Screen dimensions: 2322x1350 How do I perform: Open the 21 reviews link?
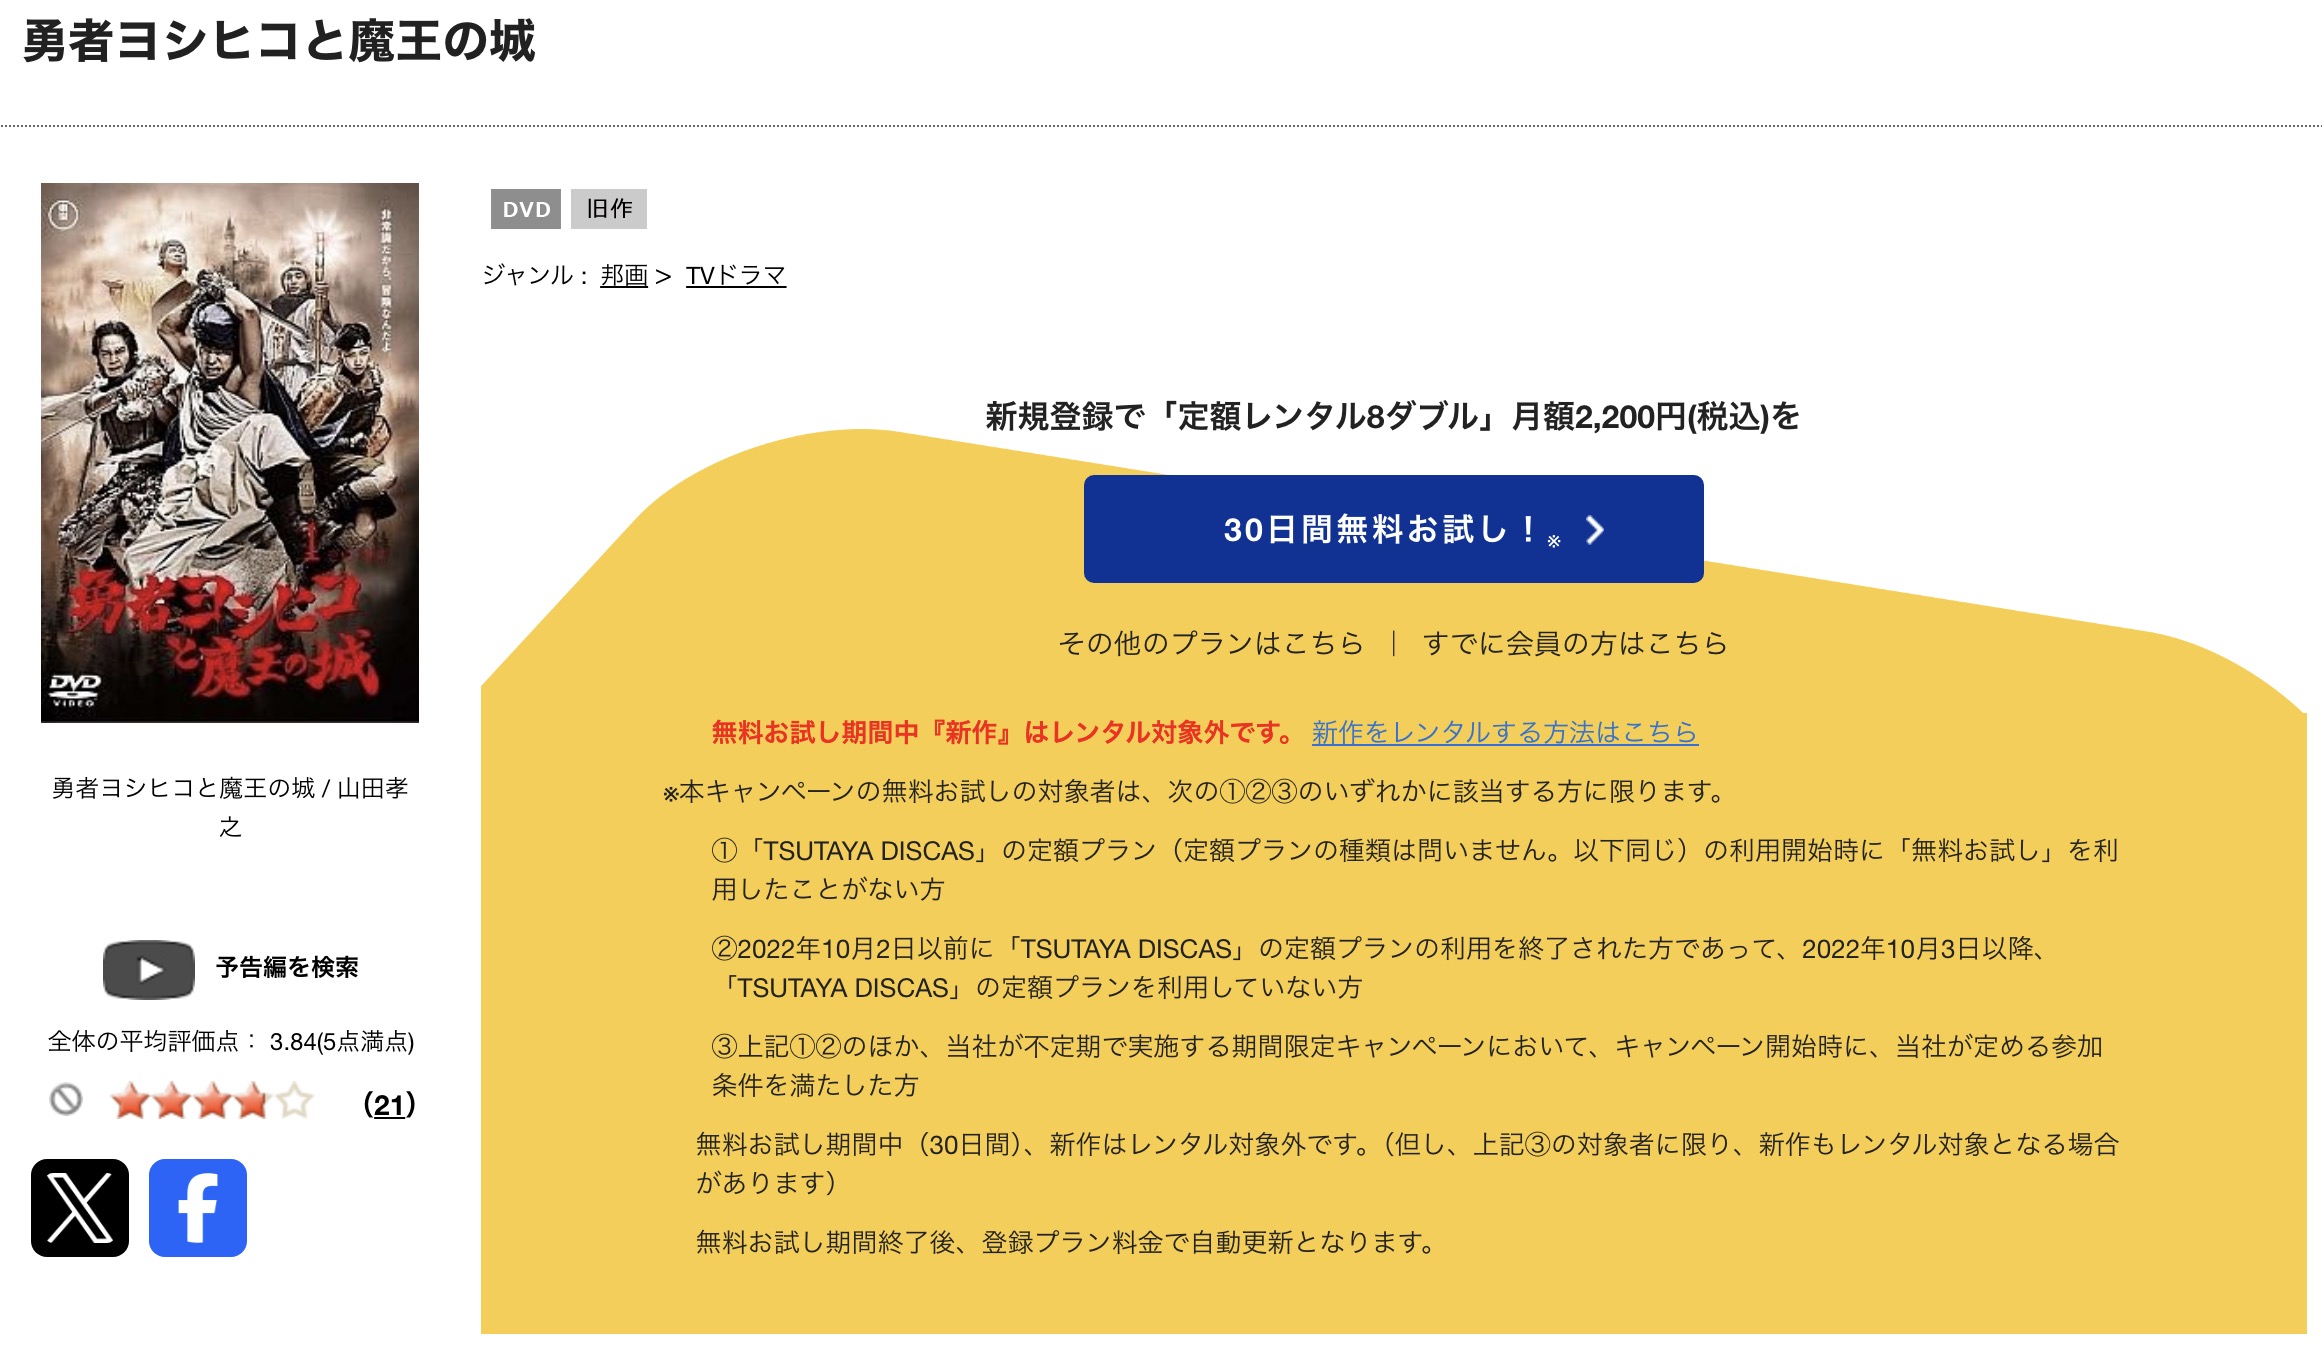[389, 1104]
